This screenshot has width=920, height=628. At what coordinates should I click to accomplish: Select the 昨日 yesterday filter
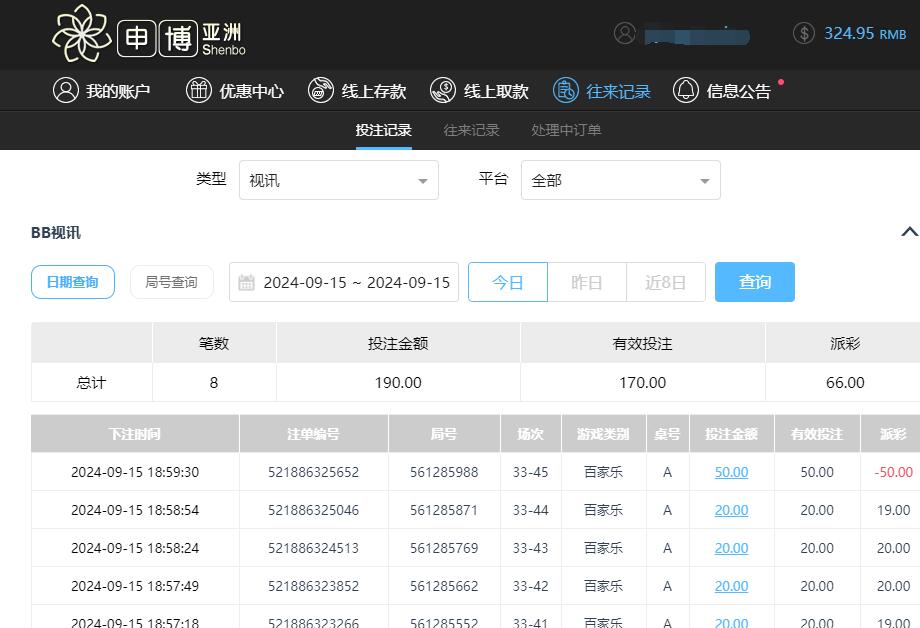point(586,282)
